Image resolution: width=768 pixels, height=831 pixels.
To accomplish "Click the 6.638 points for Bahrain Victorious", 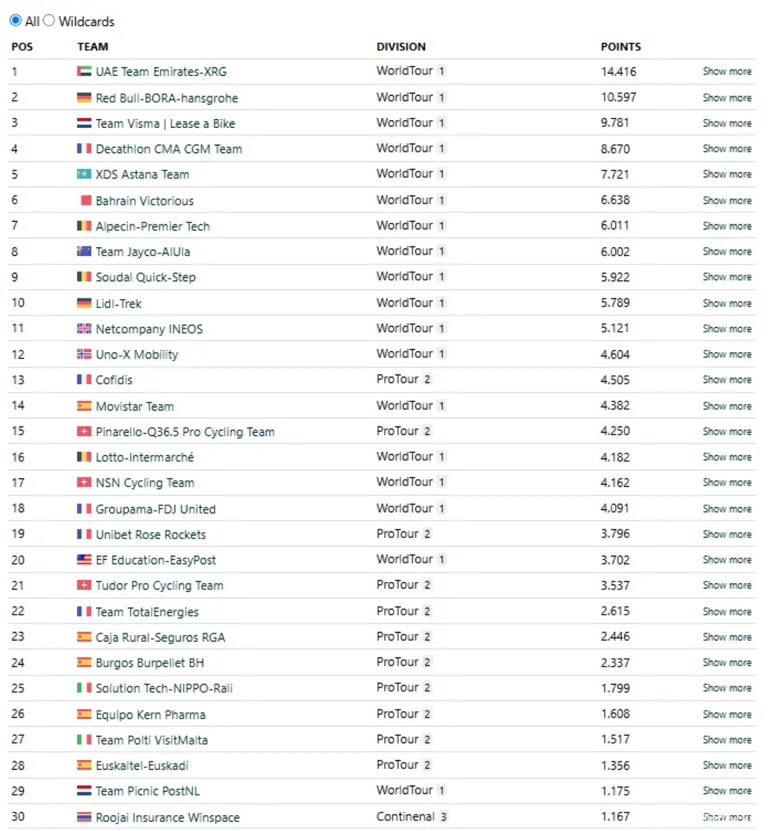I will coord(615,200).
